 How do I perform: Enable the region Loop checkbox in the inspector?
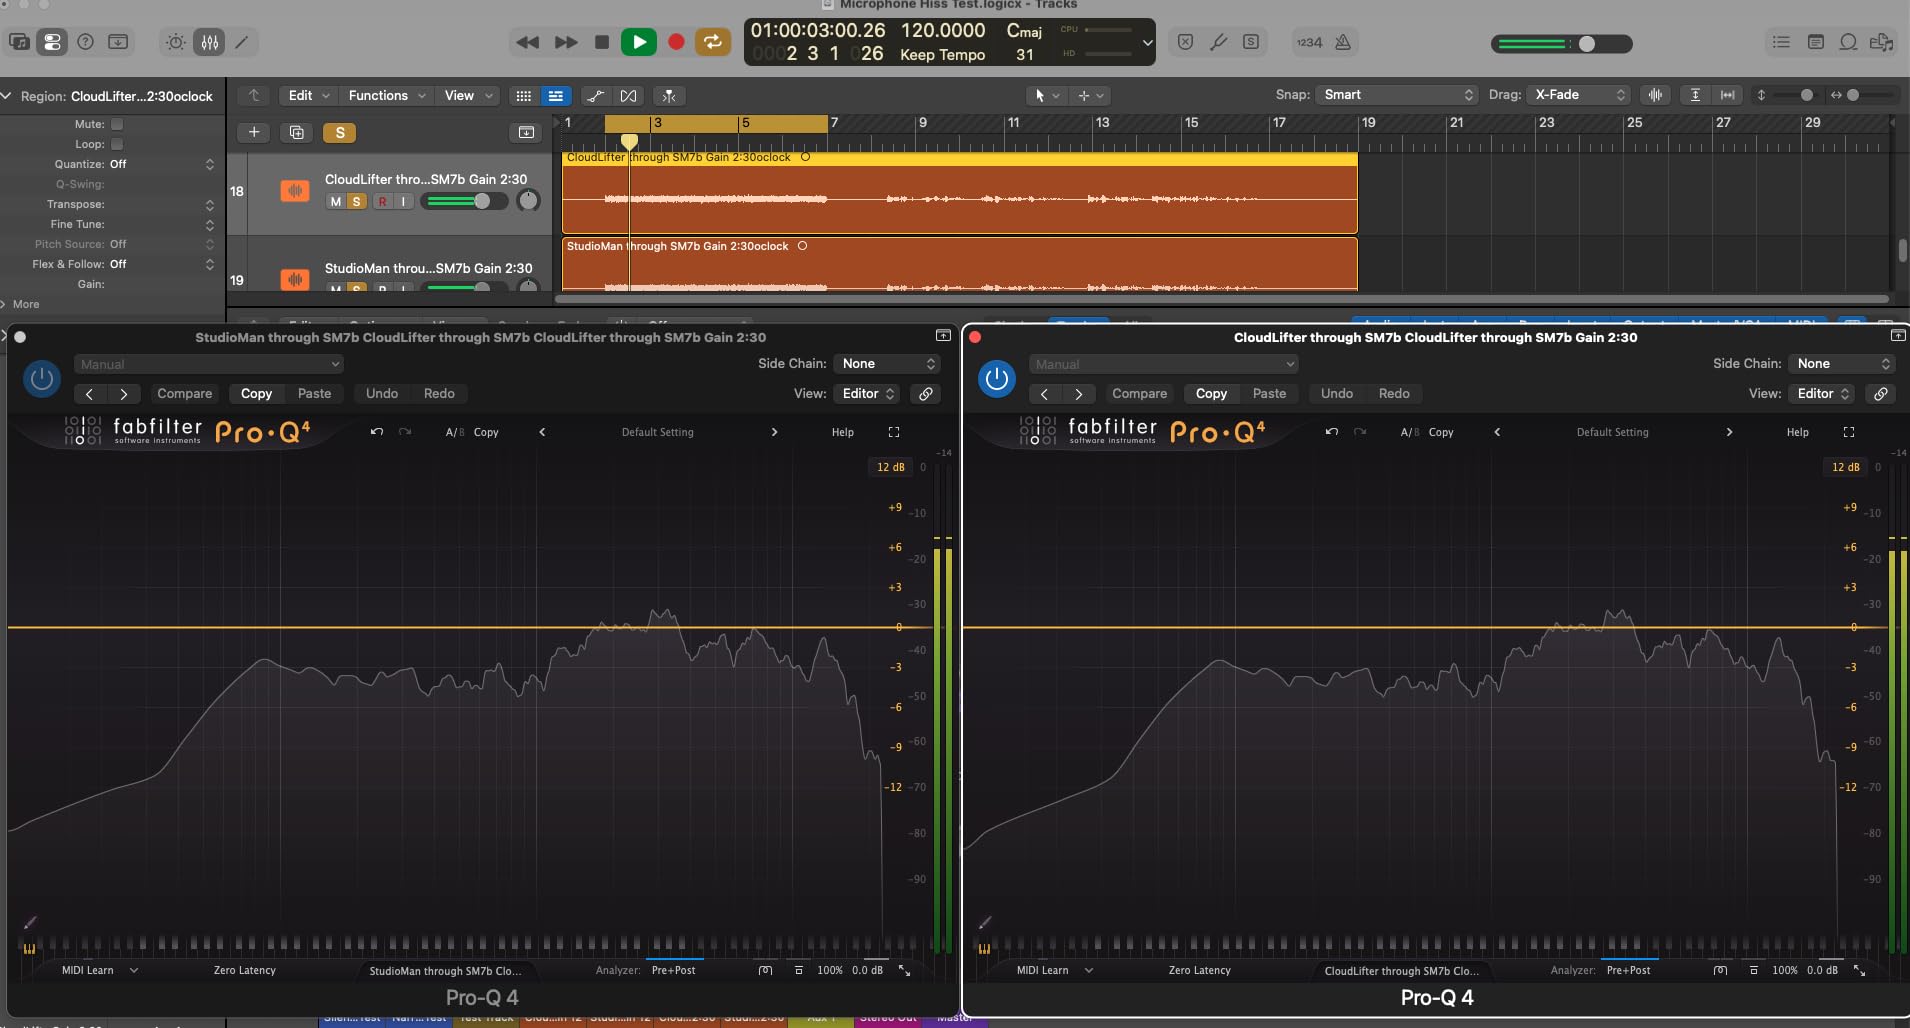click(x=117, y=144)
